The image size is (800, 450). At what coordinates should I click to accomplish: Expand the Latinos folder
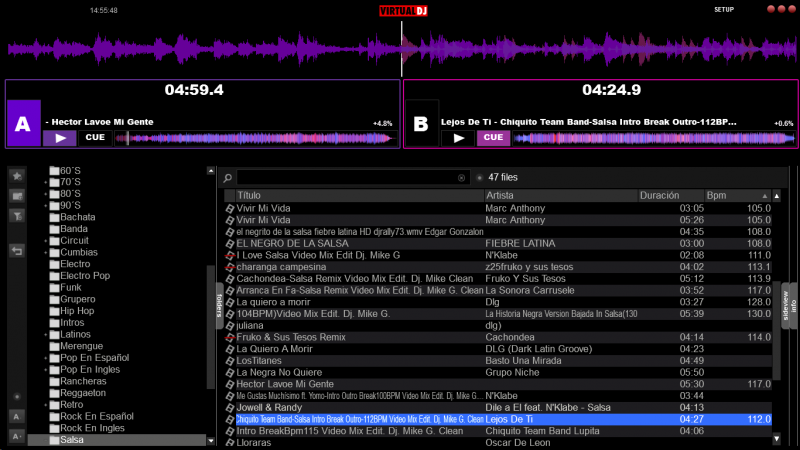46,334
